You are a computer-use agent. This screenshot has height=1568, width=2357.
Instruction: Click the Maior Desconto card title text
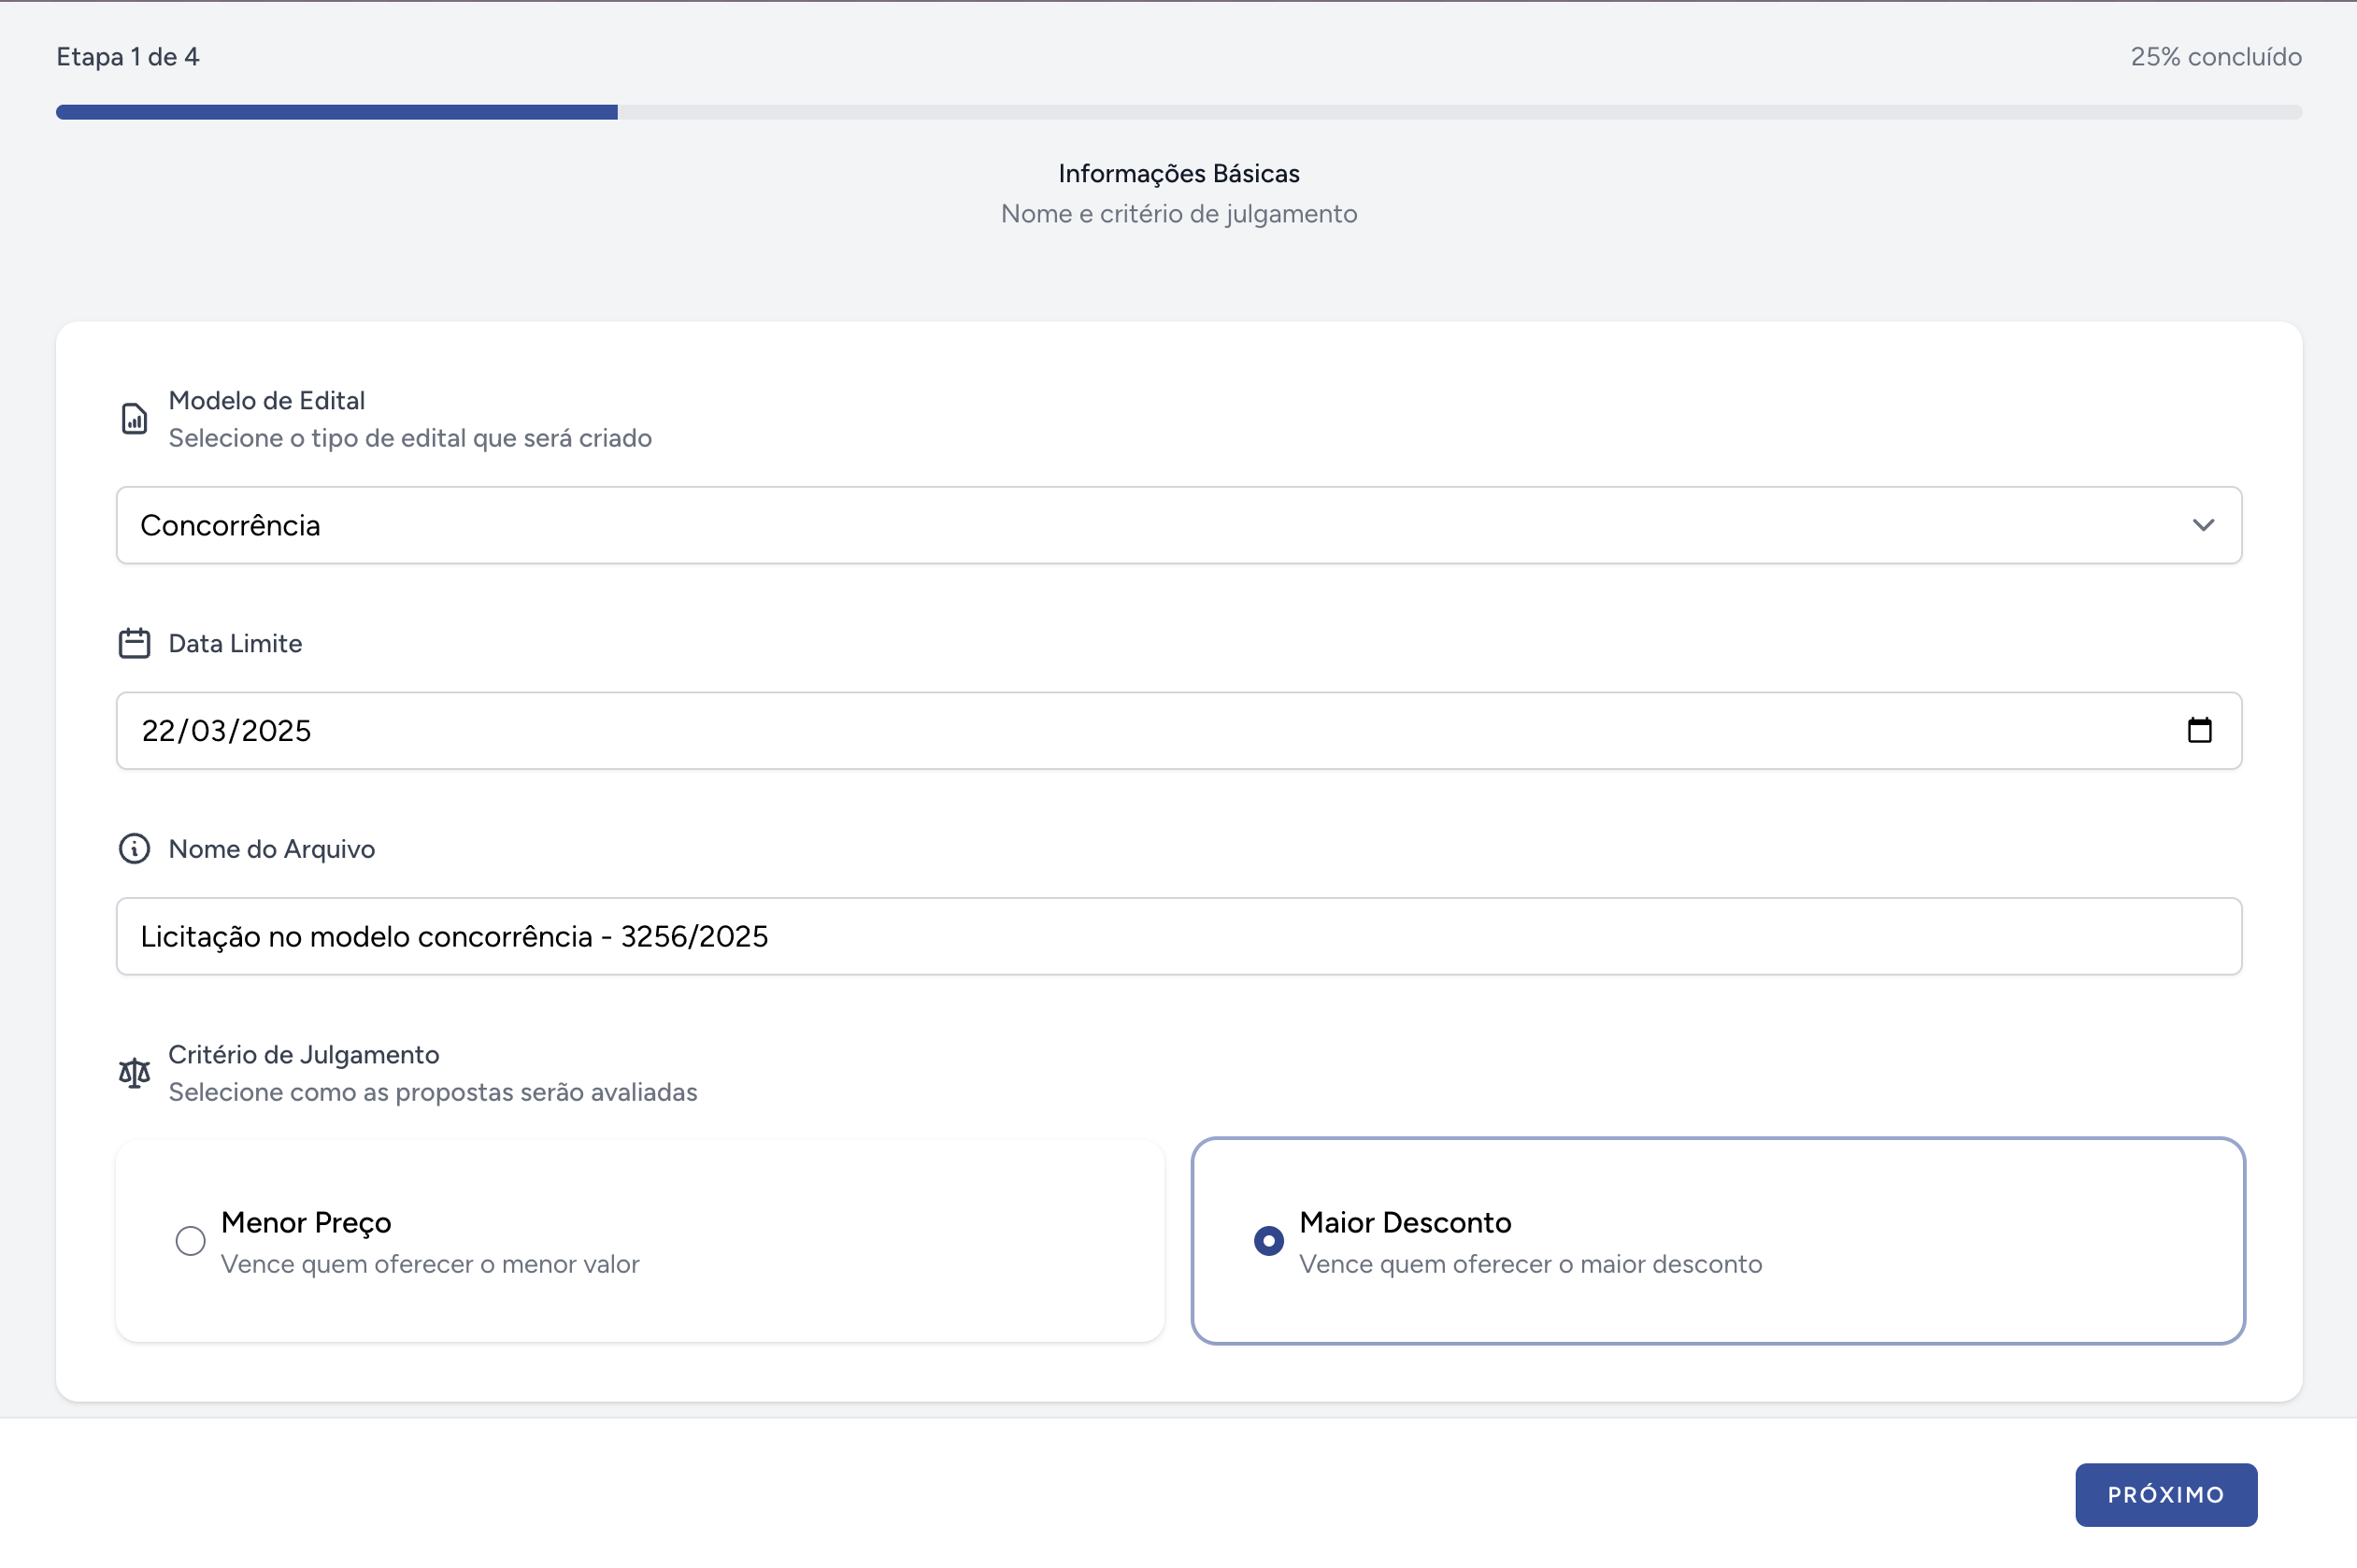click(1404, 1222)
